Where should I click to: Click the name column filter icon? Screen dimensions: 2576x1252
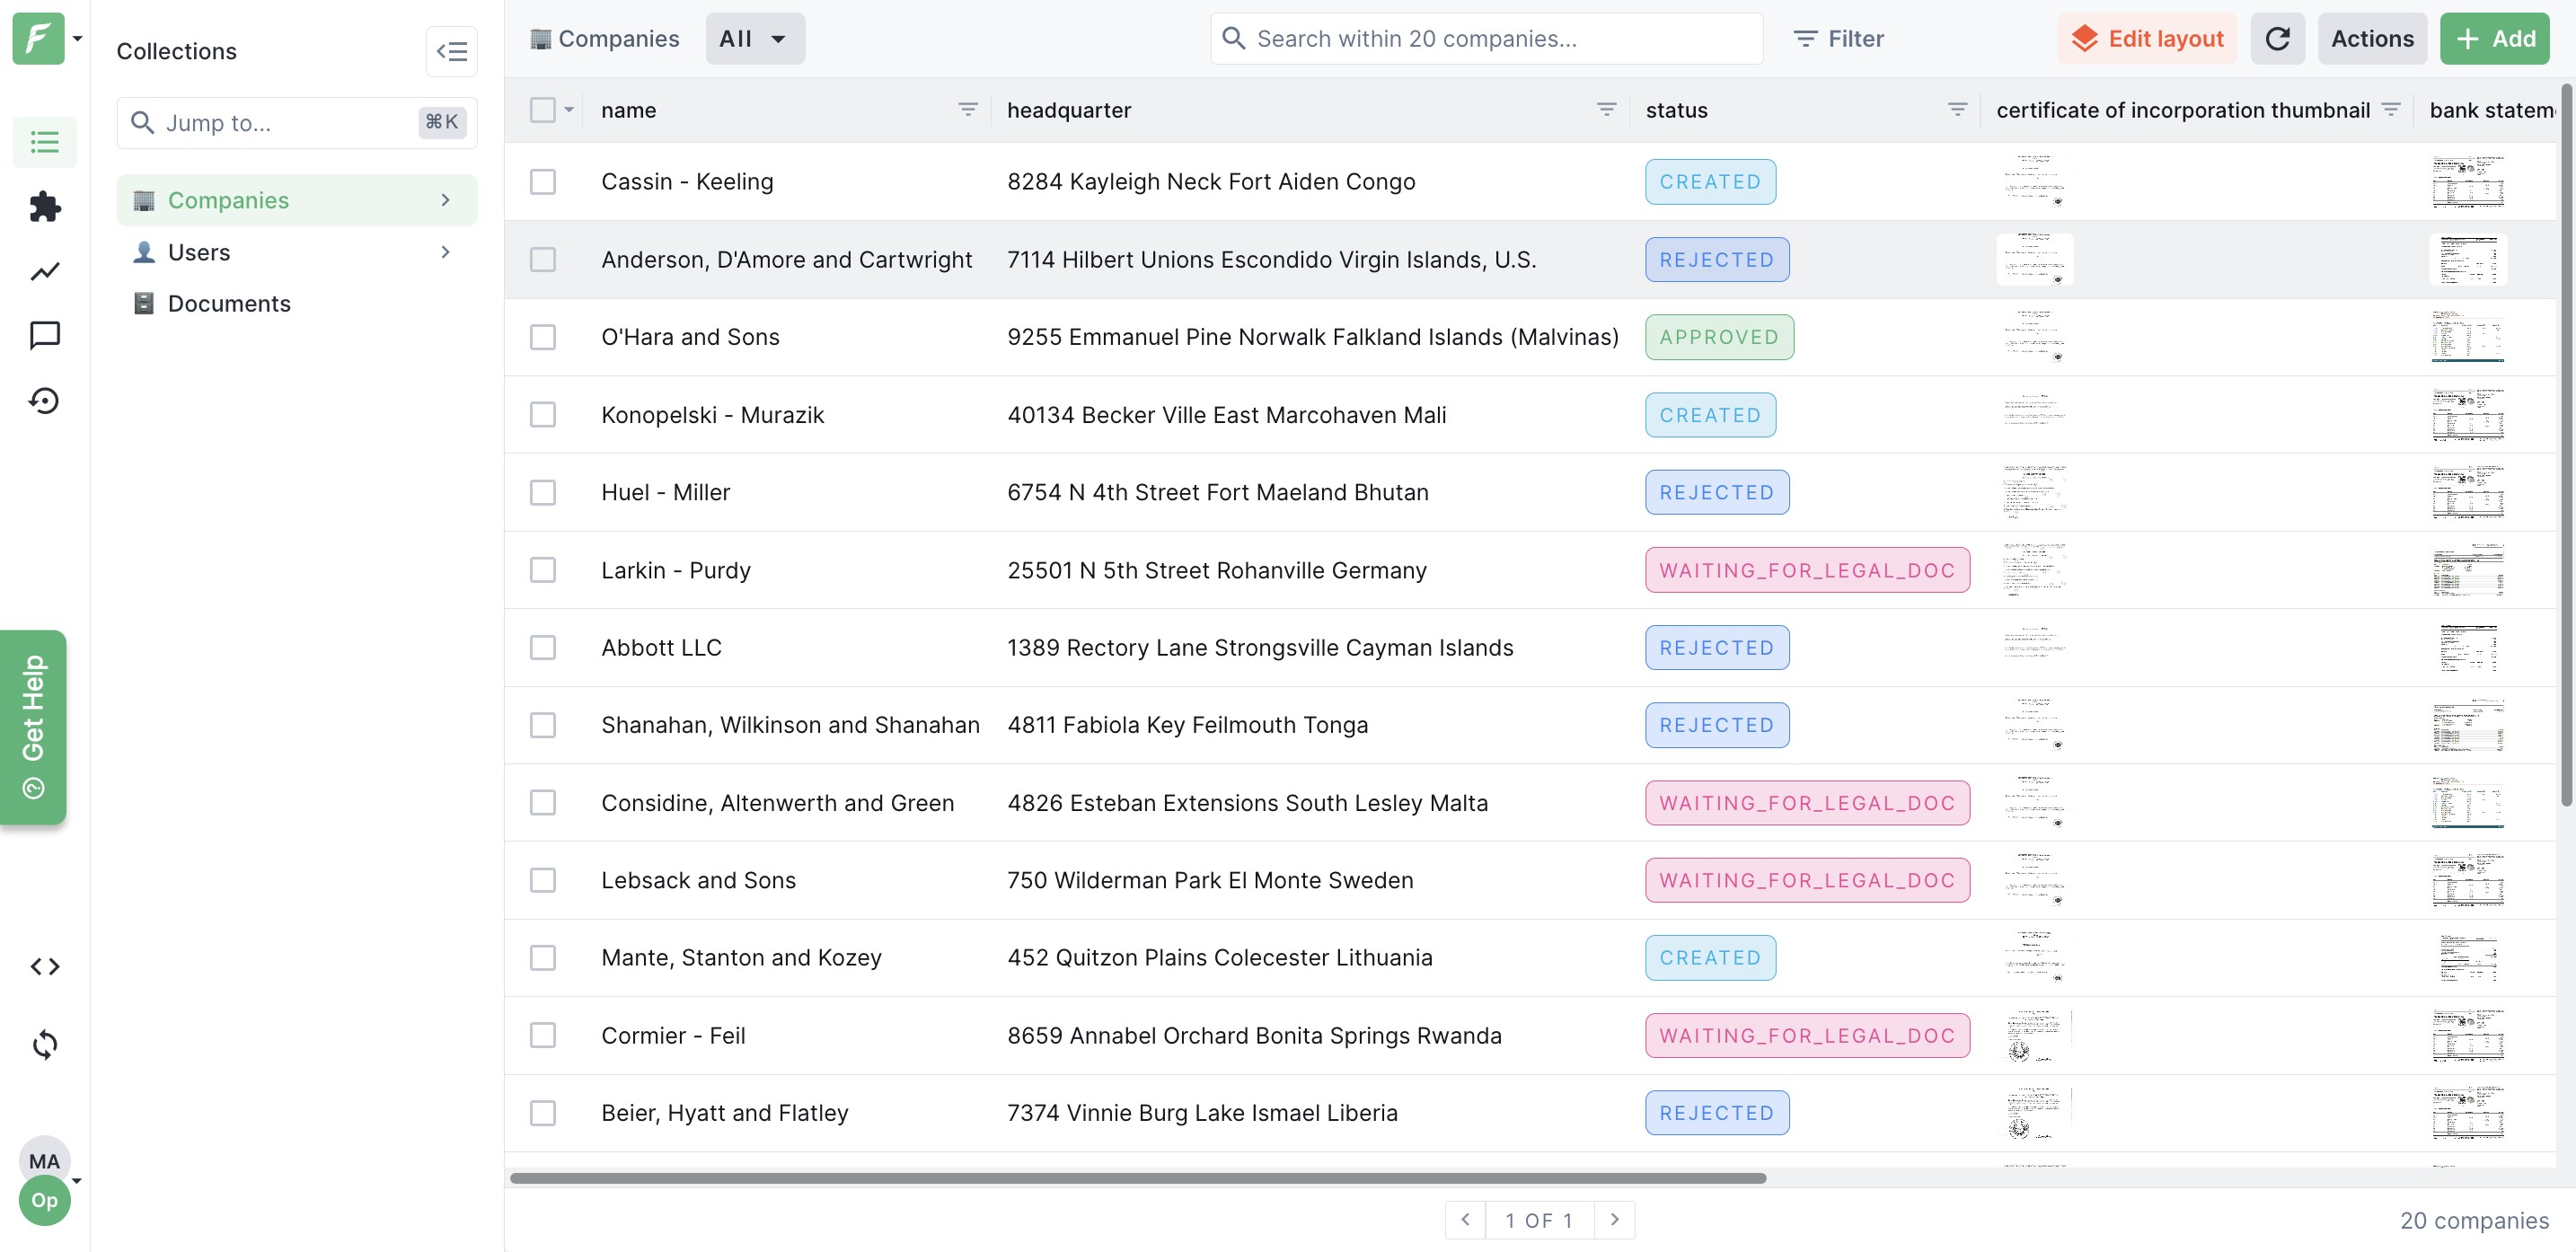point(967,110)
